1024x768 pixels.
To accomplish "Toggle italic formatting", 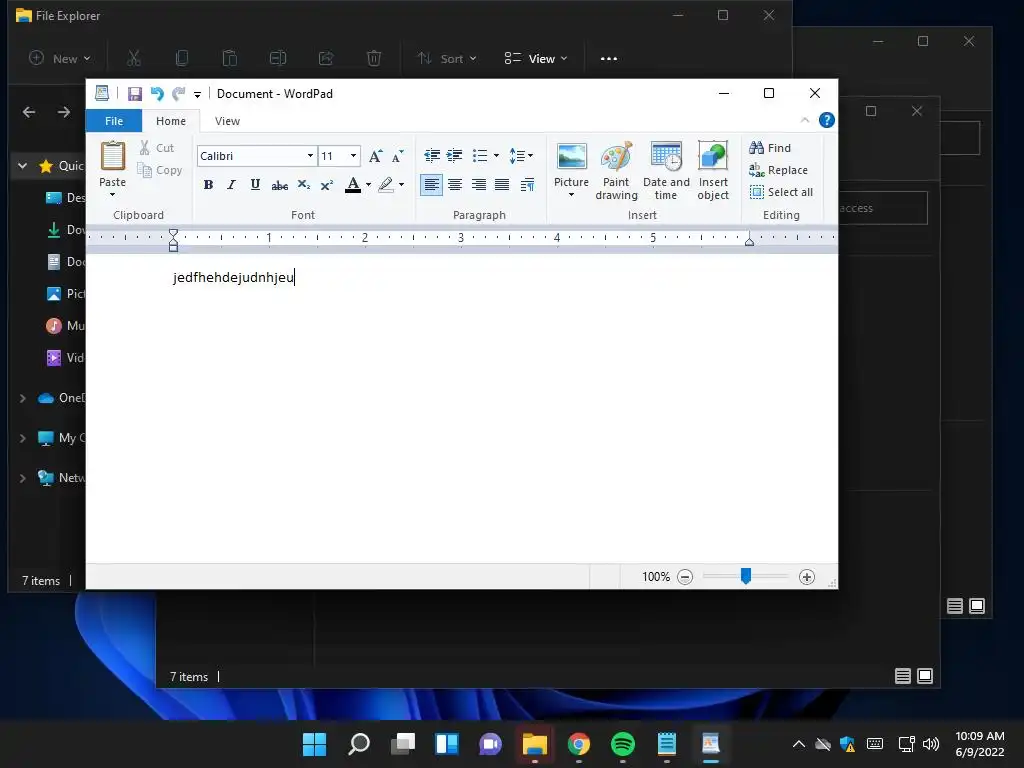I will (231, 185).
